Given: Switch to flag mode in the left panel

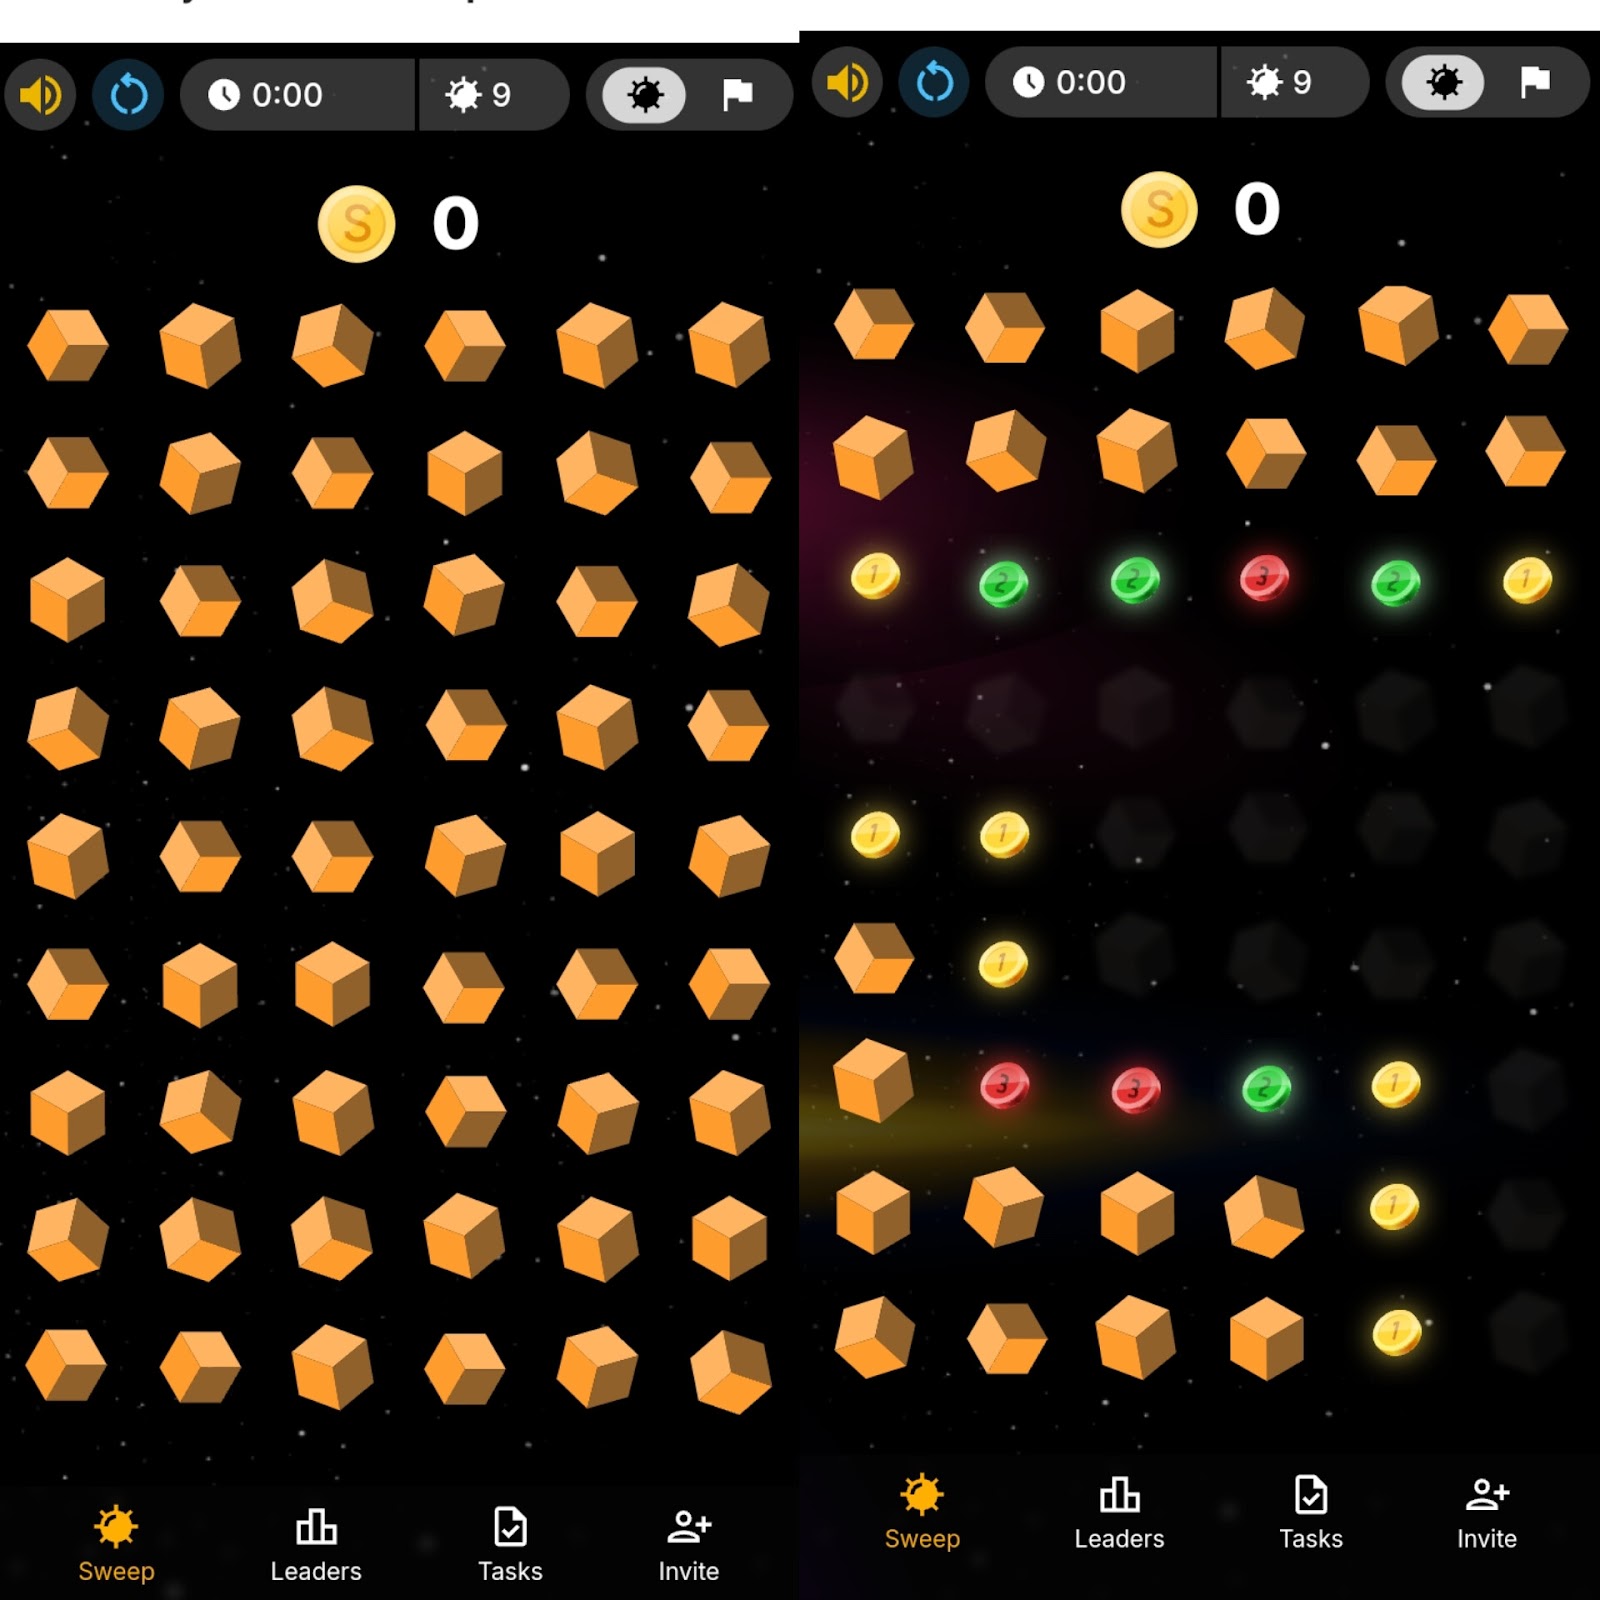Looking at the screenshot, I should 737,95.
